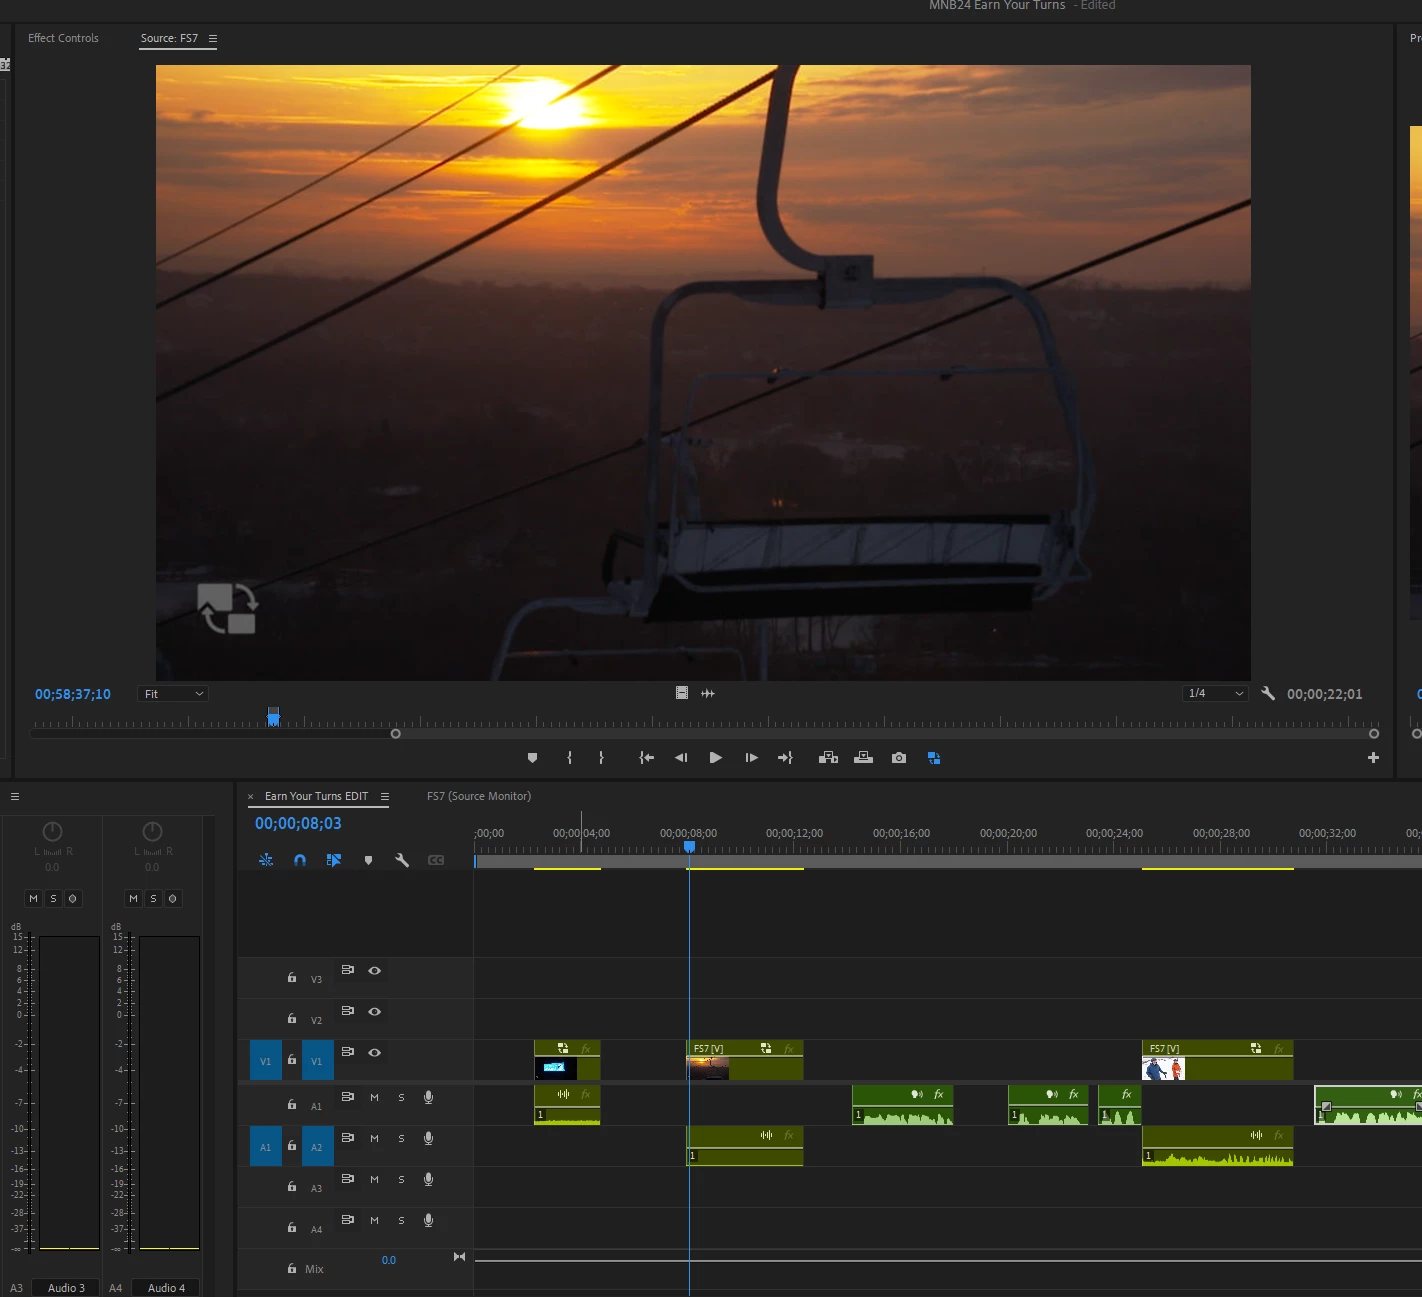Click the timeline playhead handle
The image size is (1422, 1297).
pos(689,846)
